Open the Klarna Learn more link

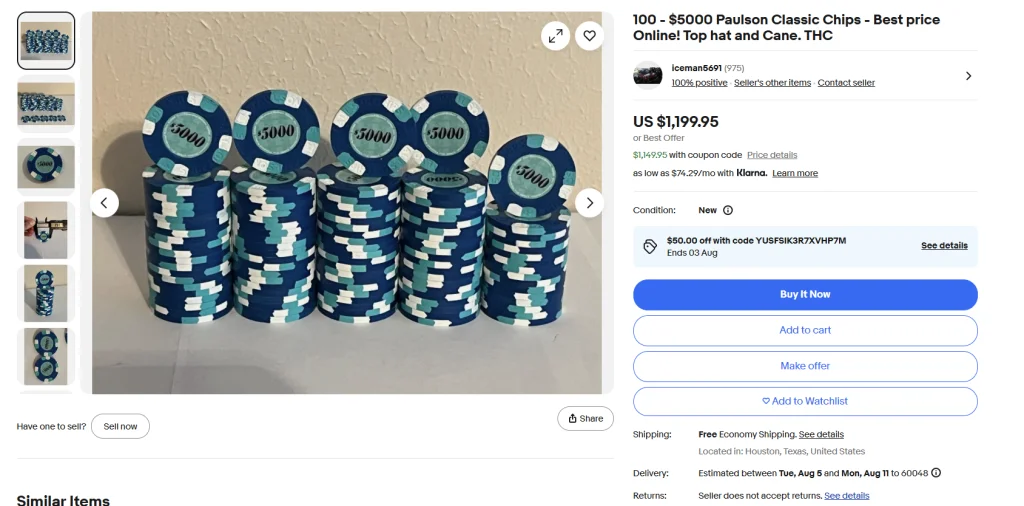click(x=795, y=174)
